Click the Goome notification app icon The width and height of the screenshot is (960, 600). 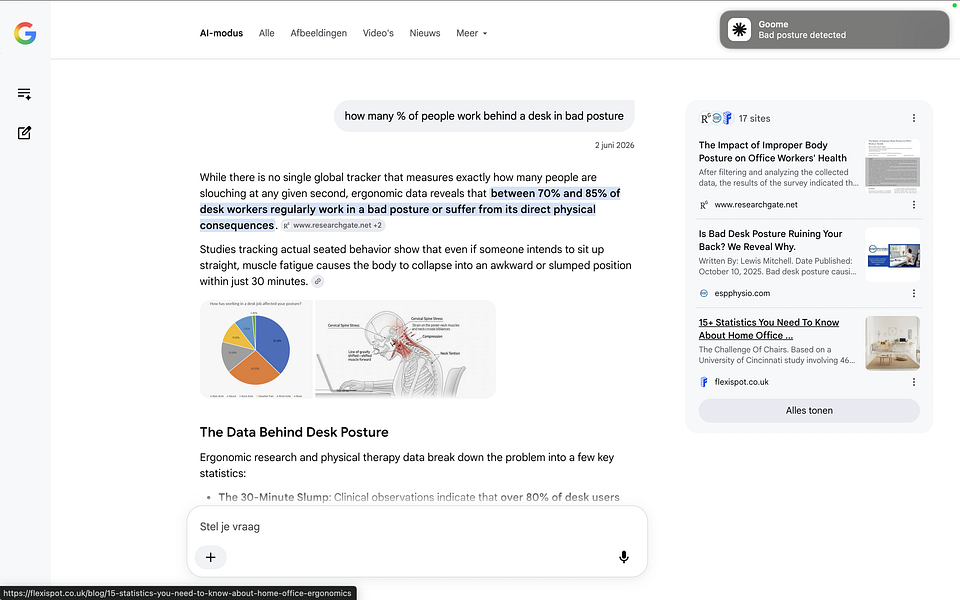pyautogui.click(x=739, y=29)
